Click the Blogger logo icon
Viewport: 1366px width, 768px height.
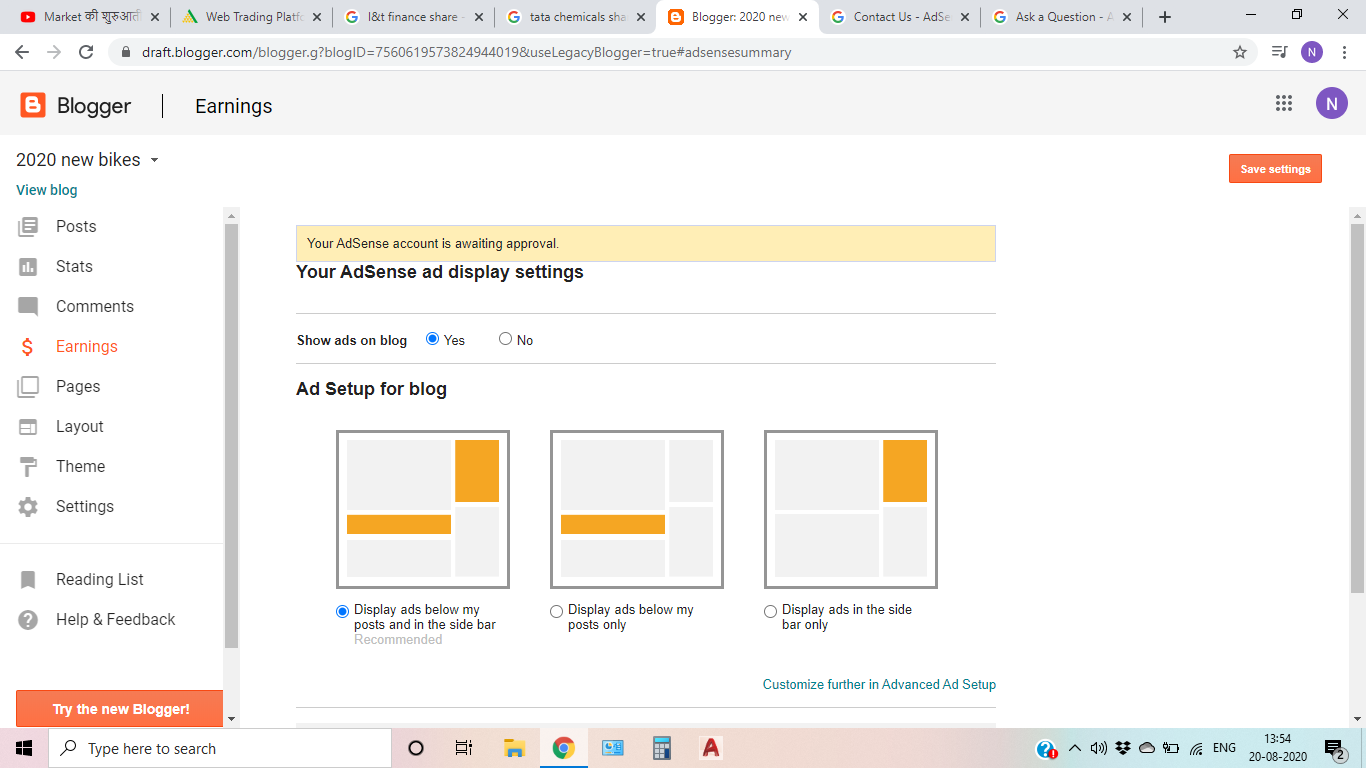33,105
